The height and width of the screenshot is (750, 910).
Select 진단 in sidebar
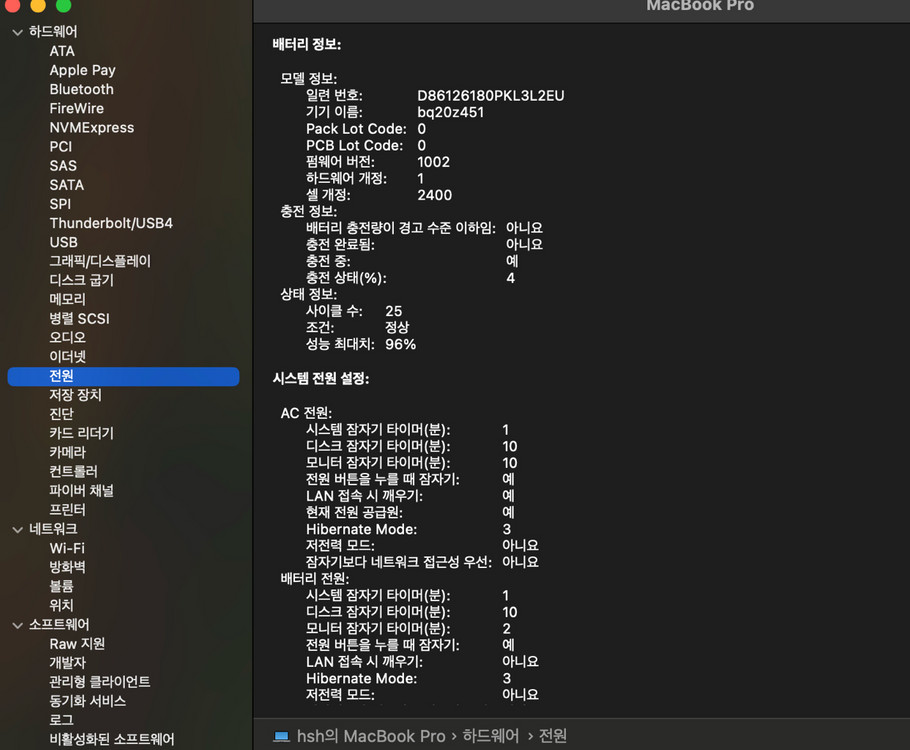(62, 414)
